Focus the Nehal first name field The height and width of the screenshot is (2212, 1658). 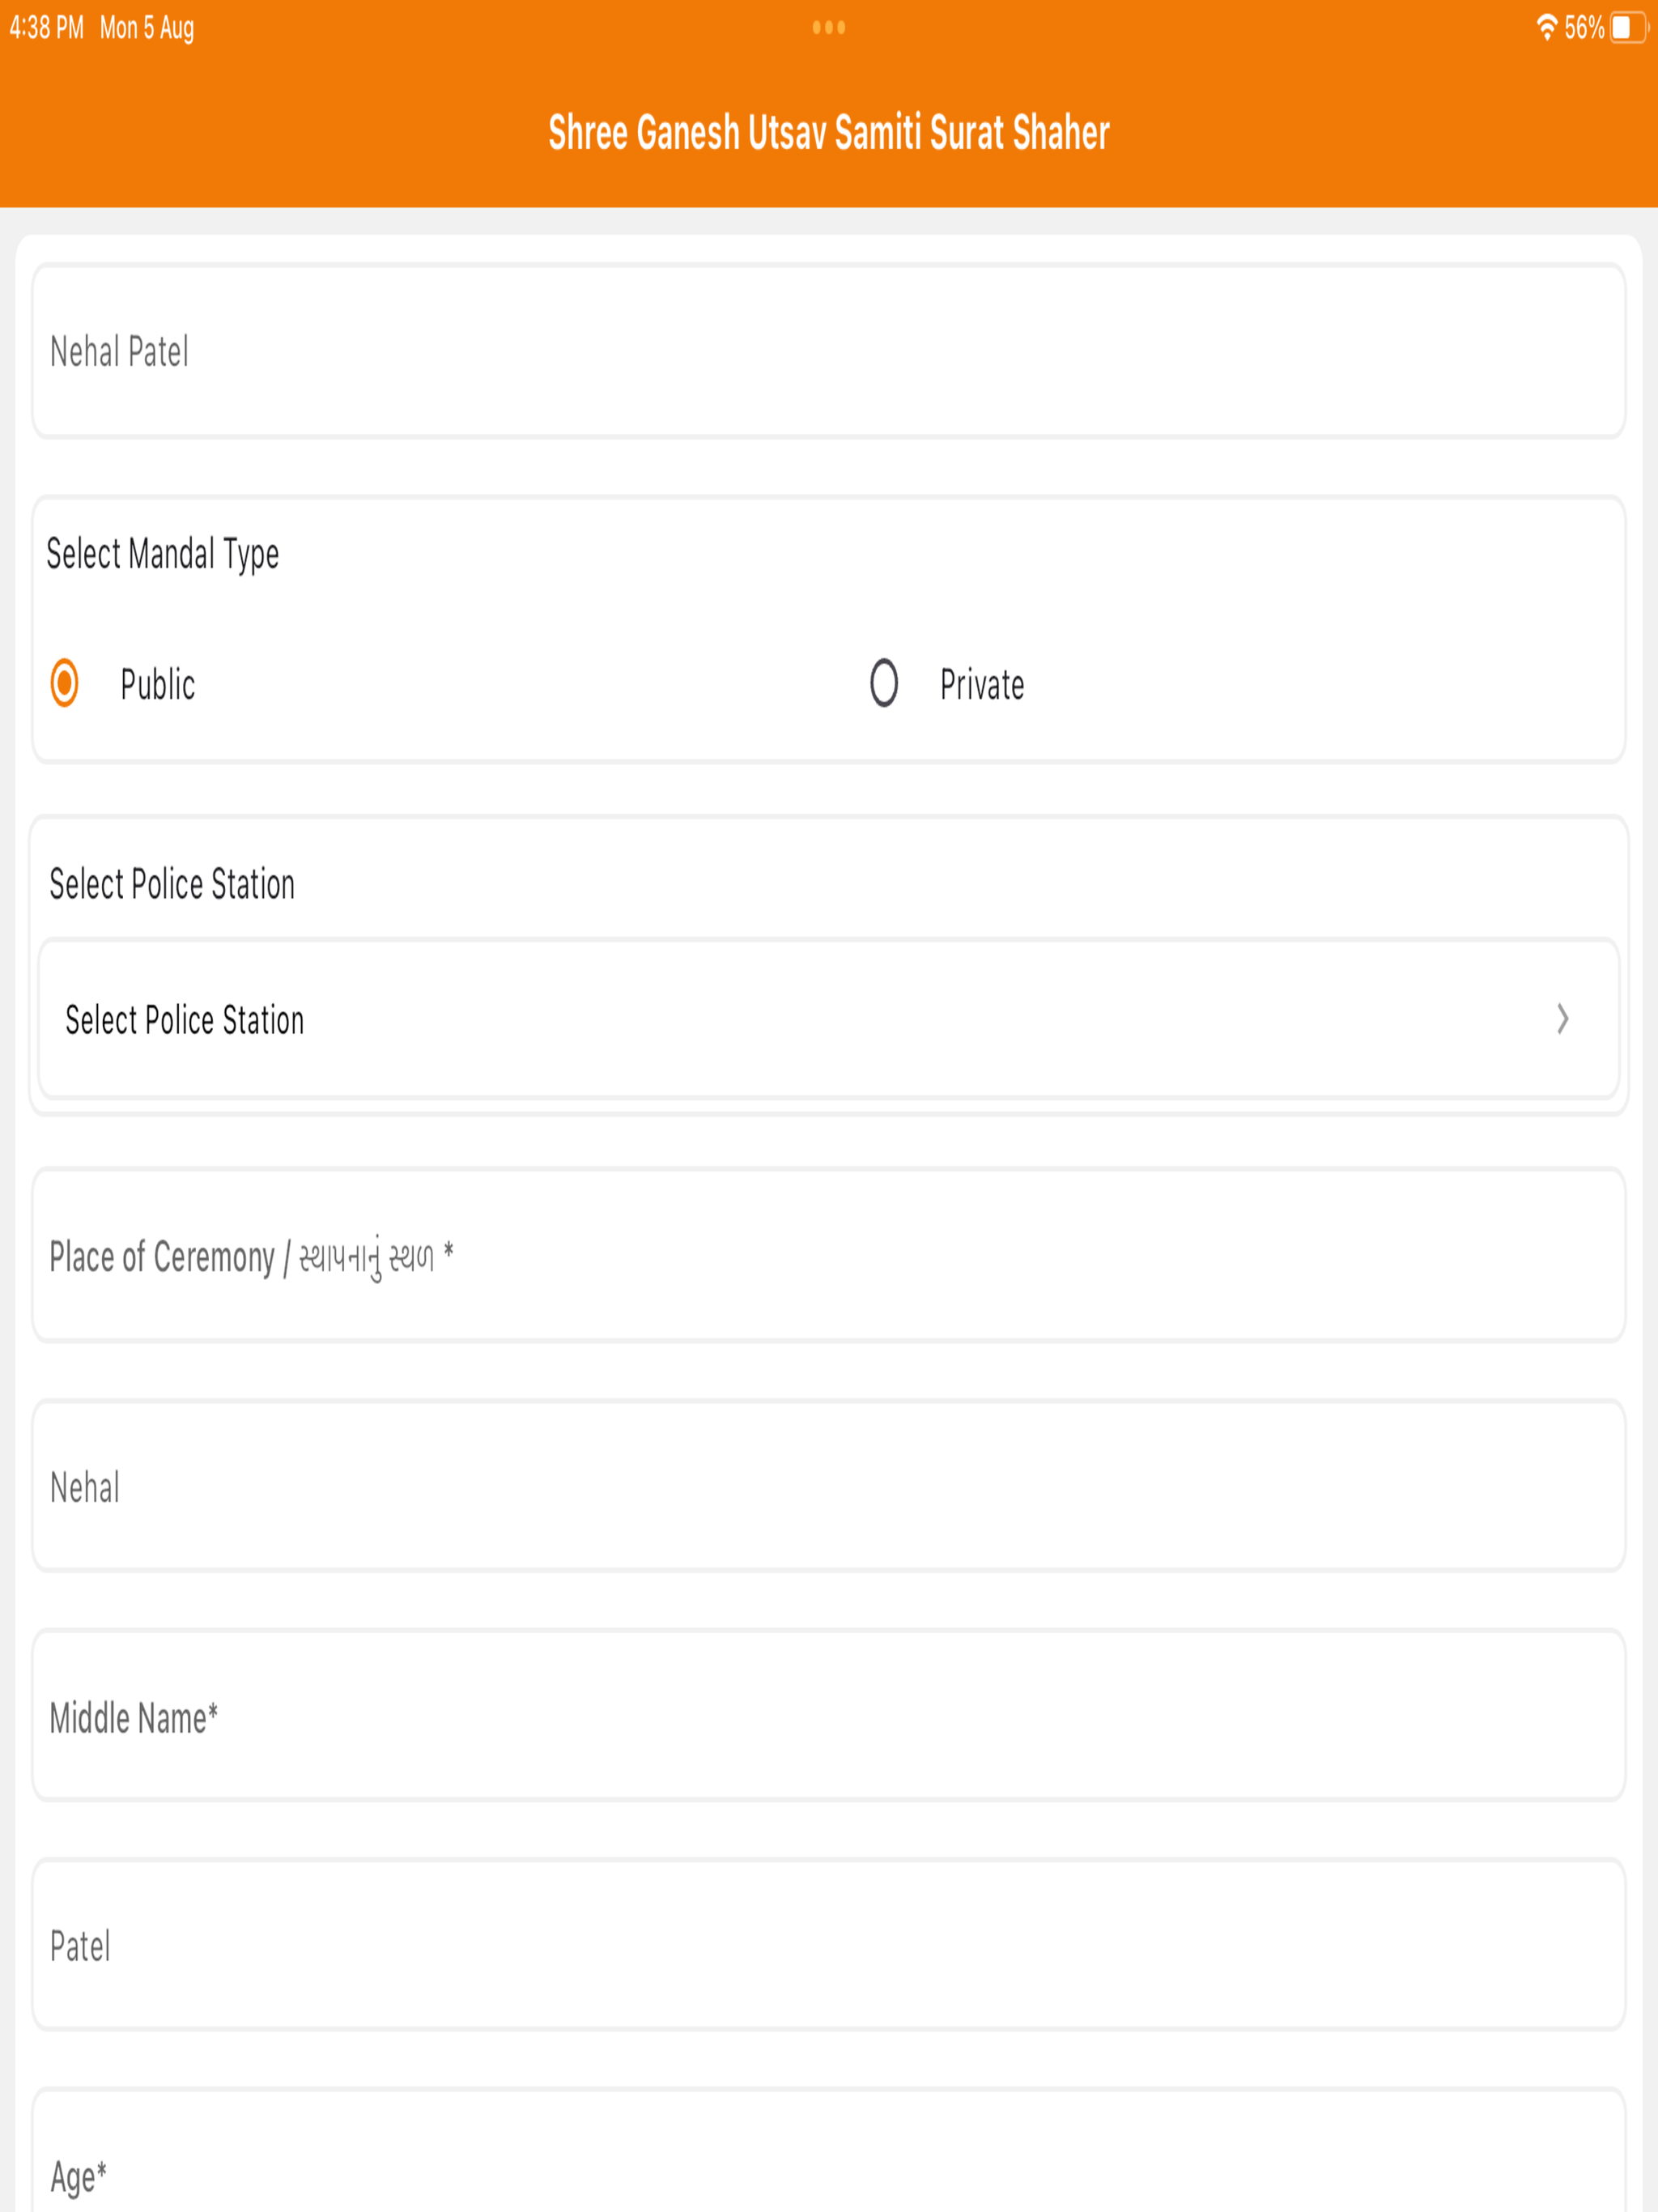[x=828, y=1487]
